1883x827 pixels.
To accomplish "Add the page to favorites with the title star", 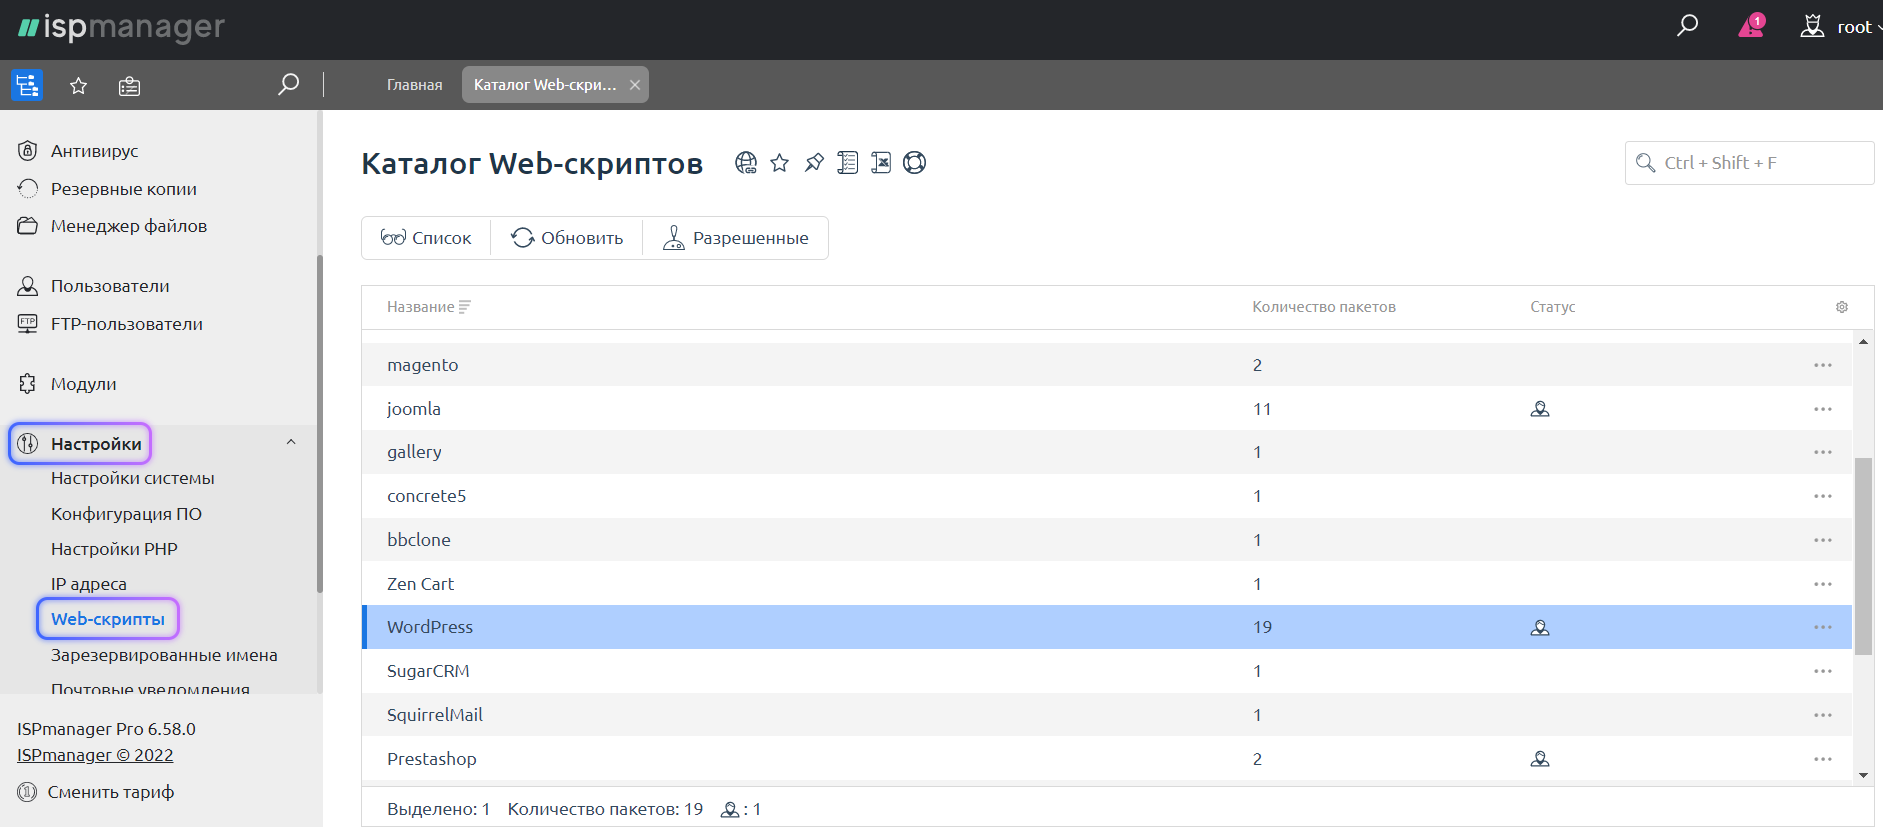I will click(780, 163).
